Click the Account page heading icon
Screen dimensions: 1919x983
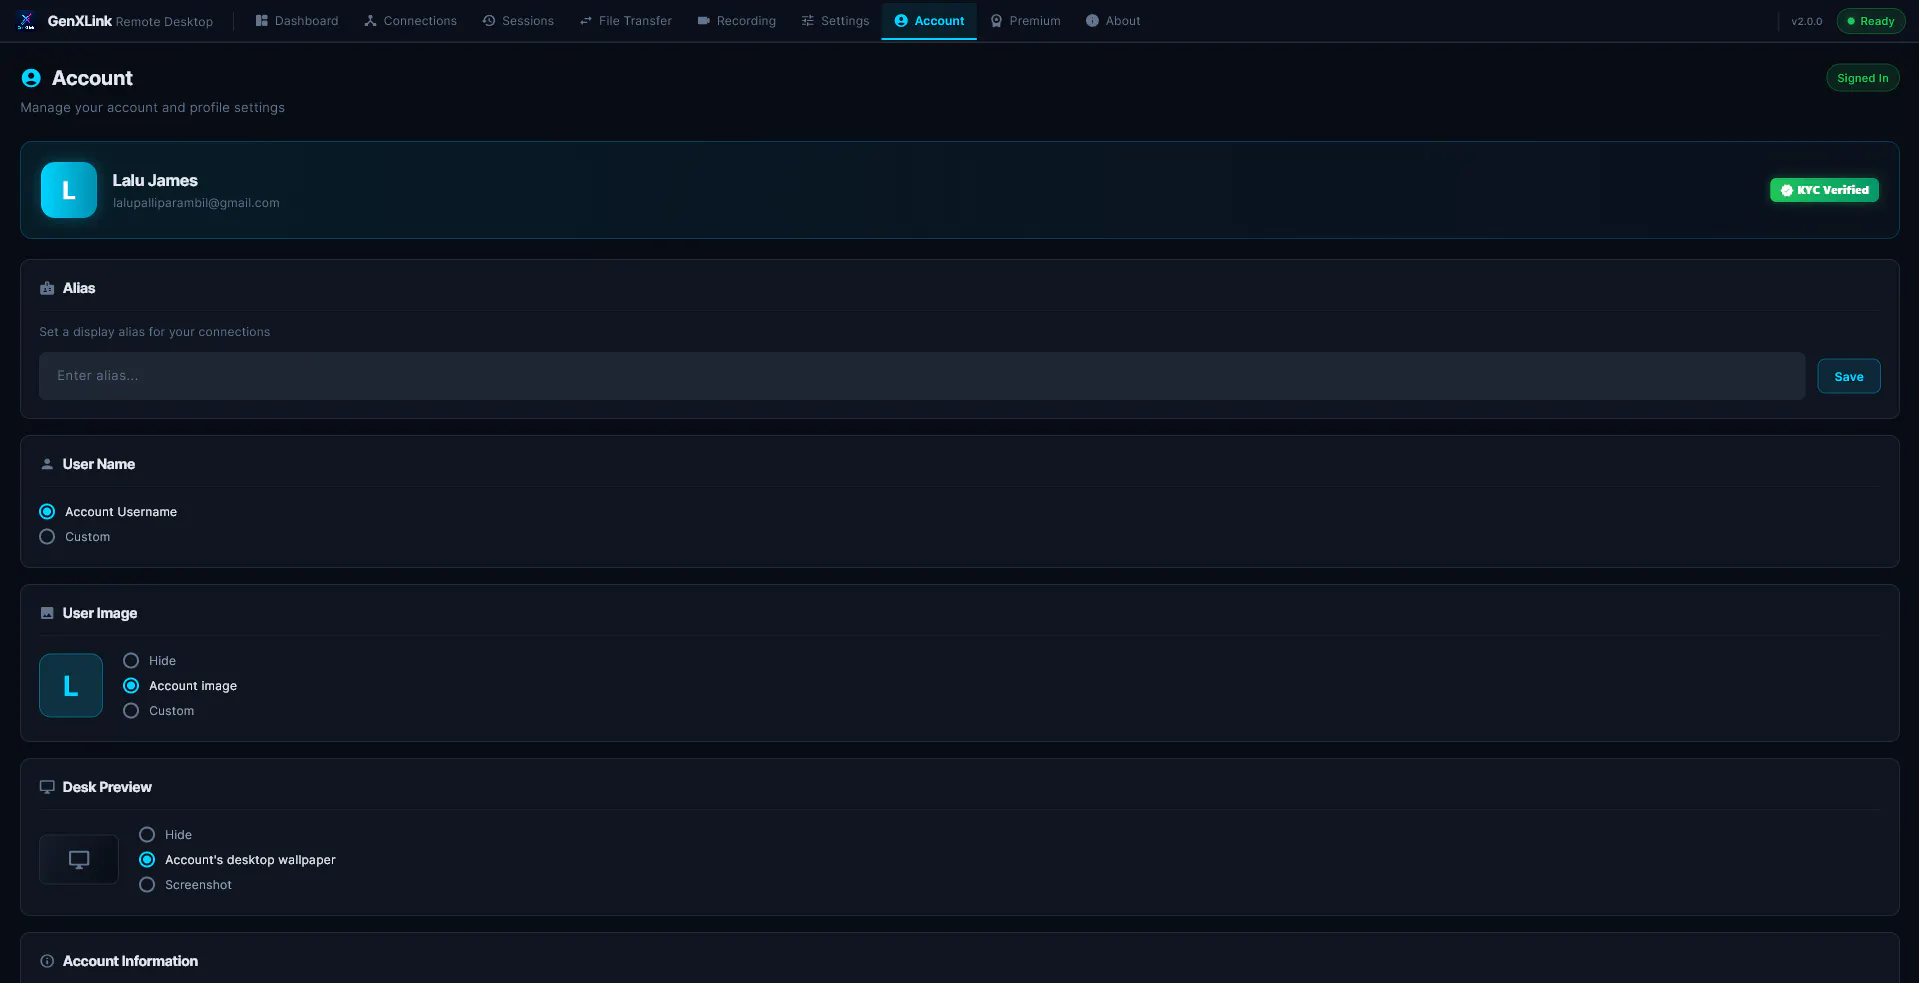(x=31, y=78)
